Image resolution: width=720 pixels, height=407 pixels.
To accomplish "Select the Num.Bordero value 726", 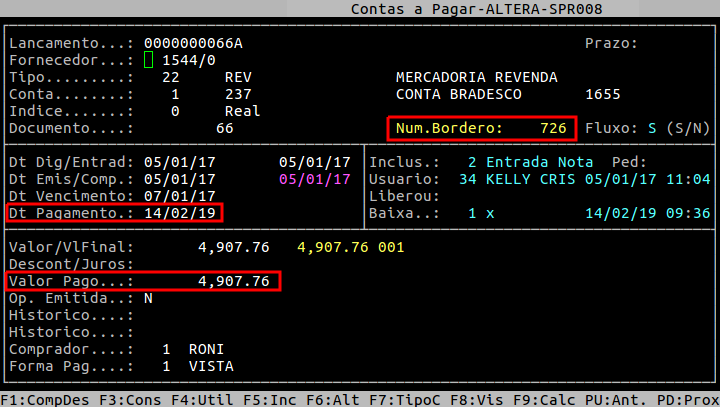I will [x=553, y=128].
